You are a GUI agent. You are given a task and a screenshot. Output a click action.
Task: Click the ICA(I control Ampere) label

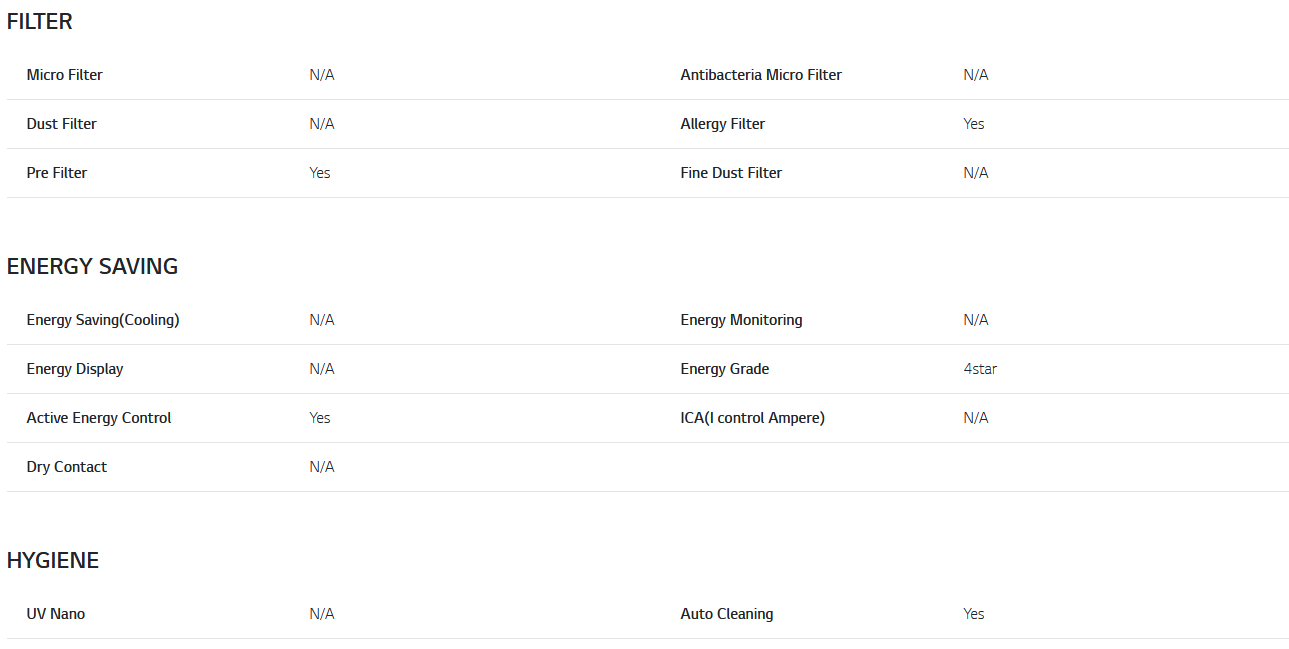click(x=753, y=418)
